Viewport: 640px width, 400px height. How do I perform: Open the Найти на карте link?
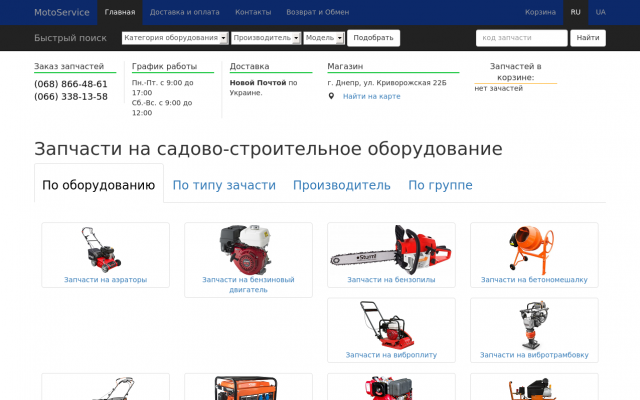point(371,96)
